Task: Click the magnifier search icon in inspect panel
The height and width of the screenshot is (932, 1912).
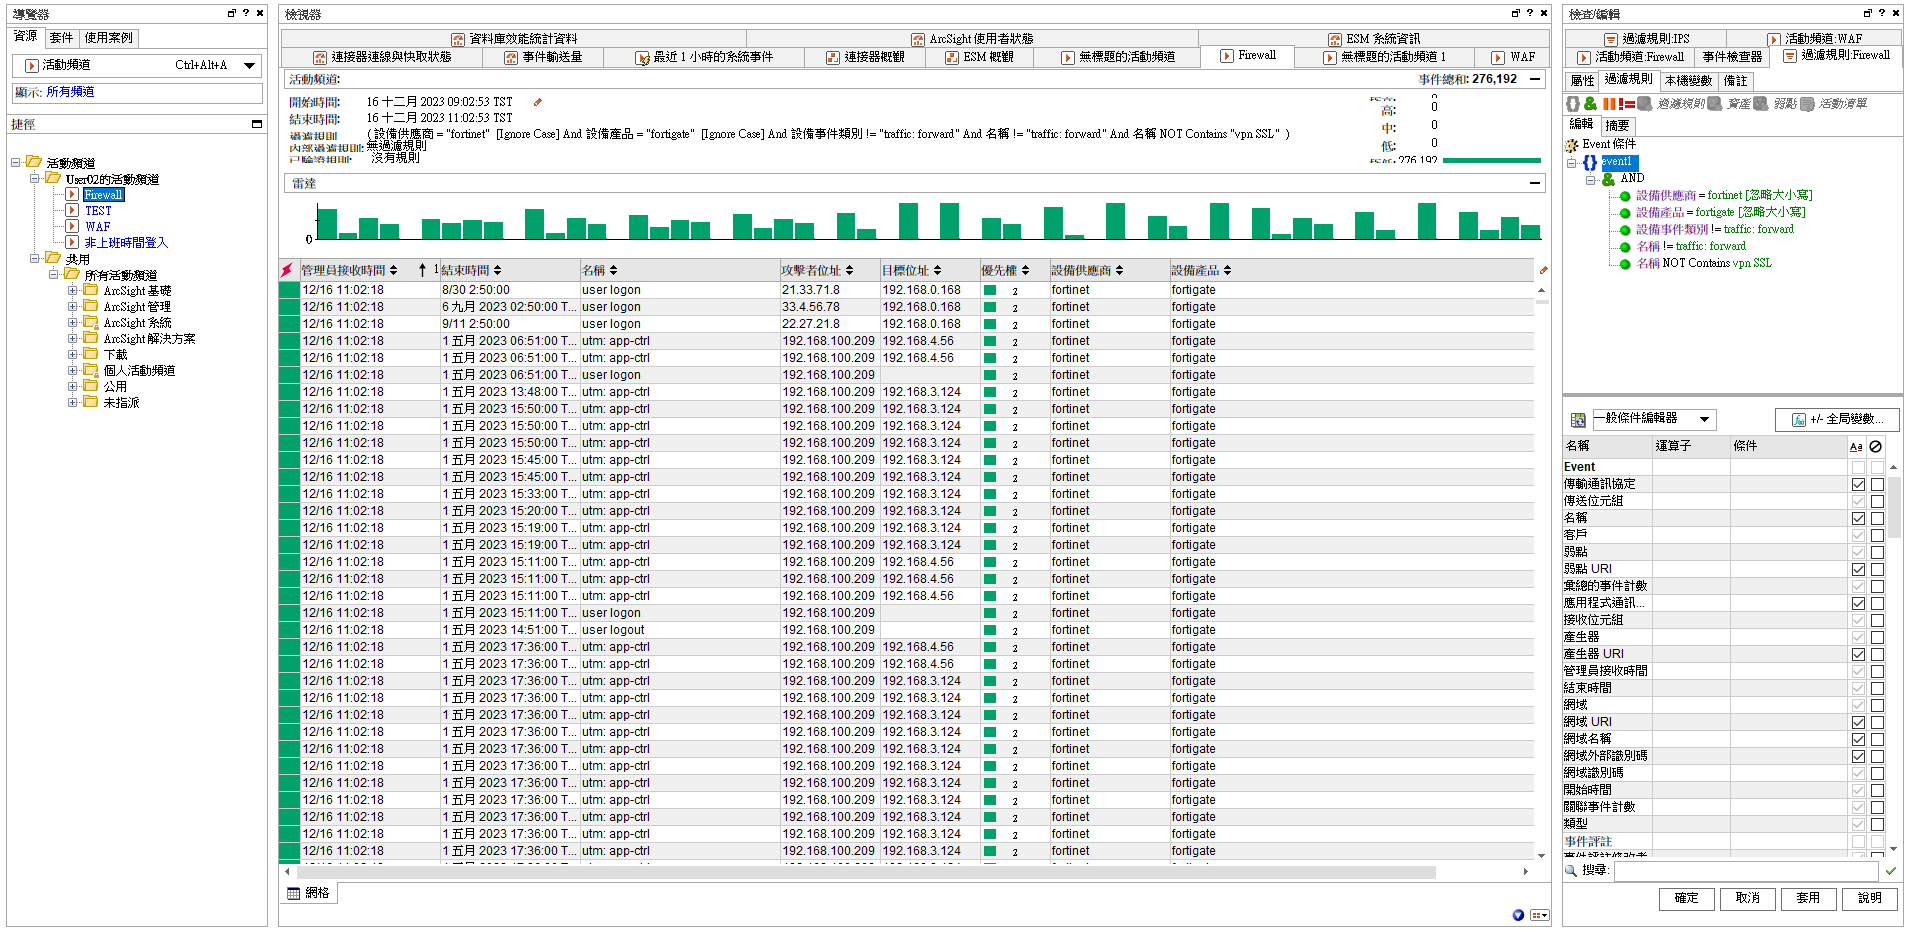Action: coord(1571,870)
